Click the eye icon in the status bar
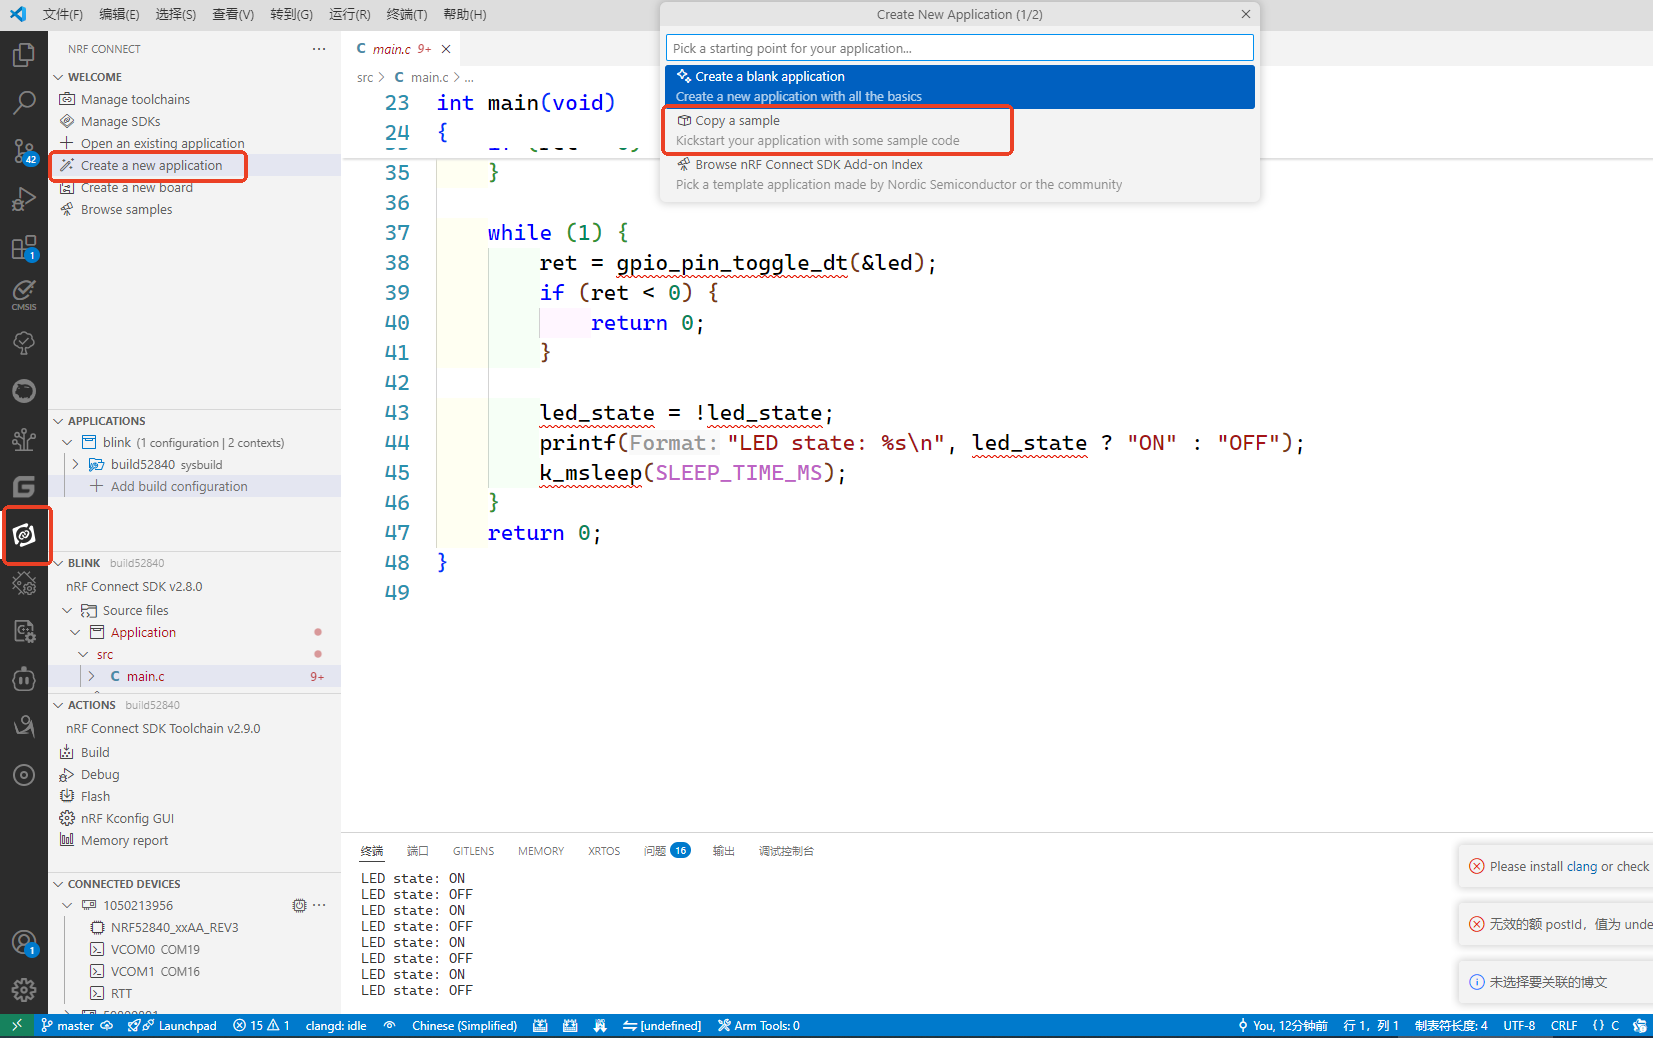Screen dimensions: 1653x1038 pos(389,1025)
